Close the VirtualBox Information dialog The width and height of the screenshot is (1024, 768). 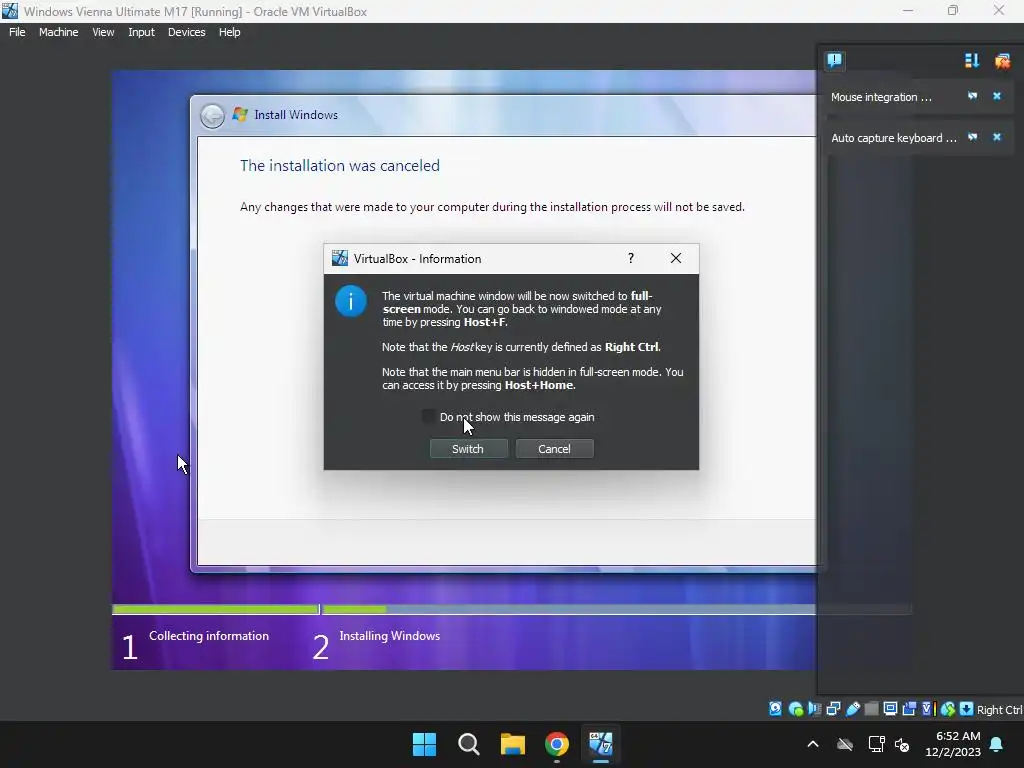pos(676,258)
